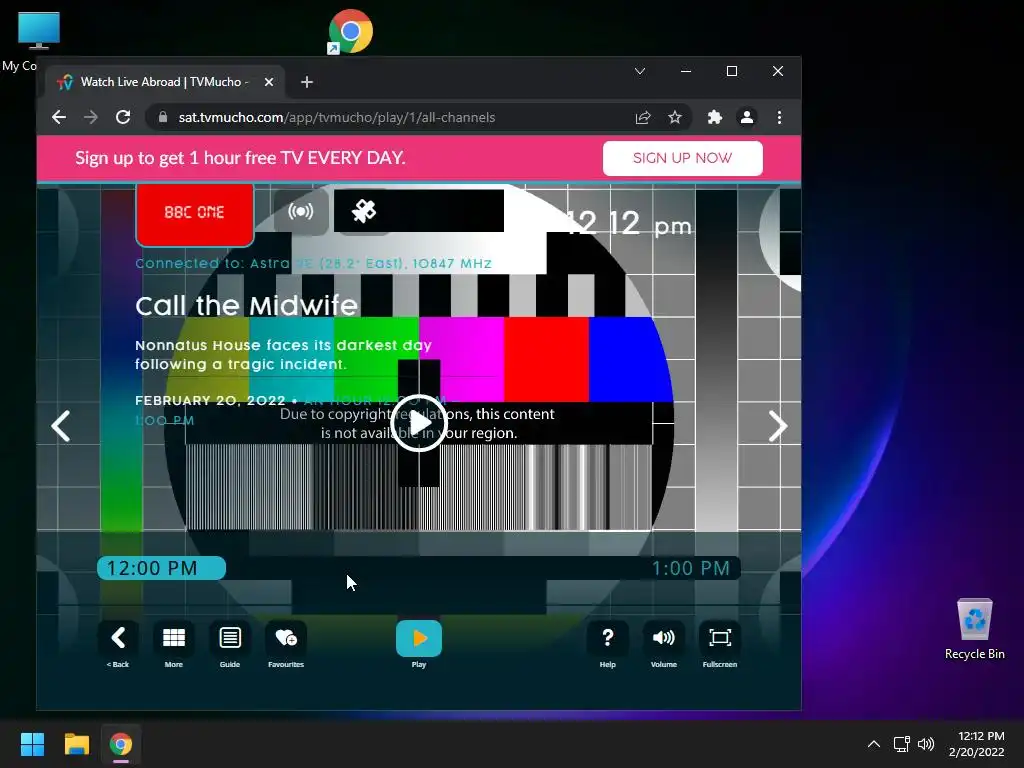1024x768 pixels.
Task: Click the Call the Midwife title
Action: [x=246, y=306]
